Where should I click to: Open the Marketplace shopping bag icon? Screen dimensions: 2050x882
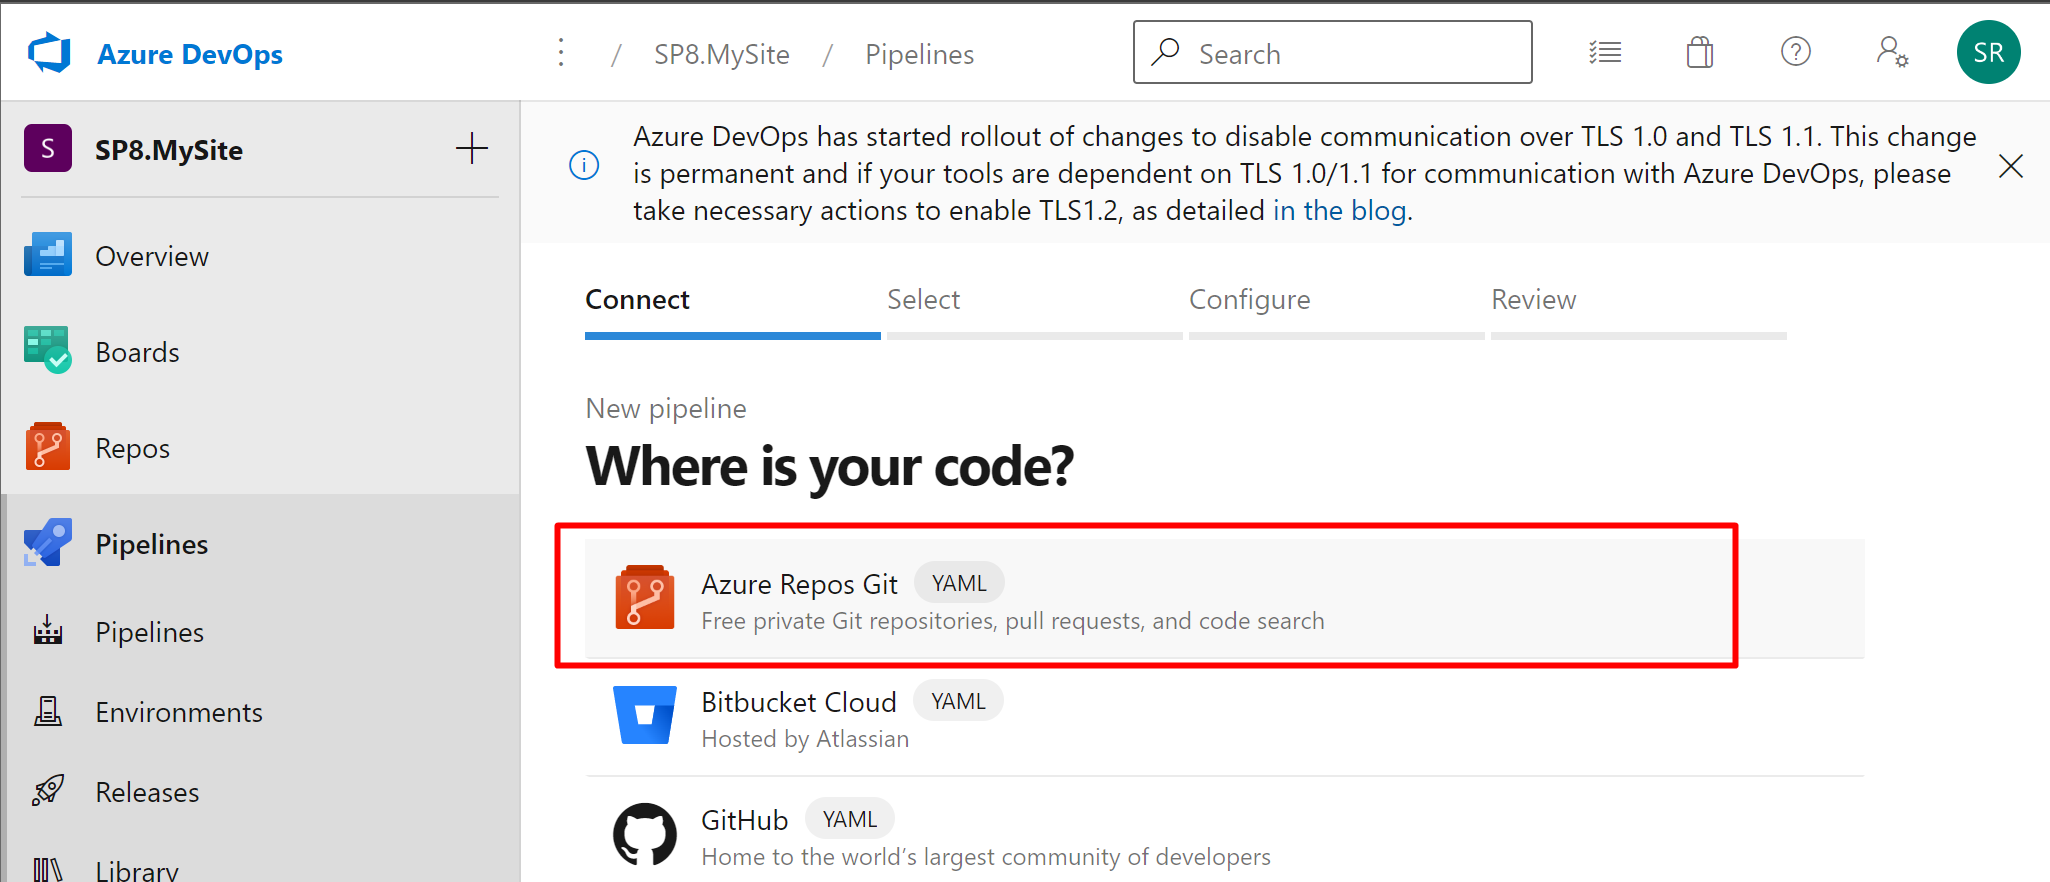click(1700, 52)
